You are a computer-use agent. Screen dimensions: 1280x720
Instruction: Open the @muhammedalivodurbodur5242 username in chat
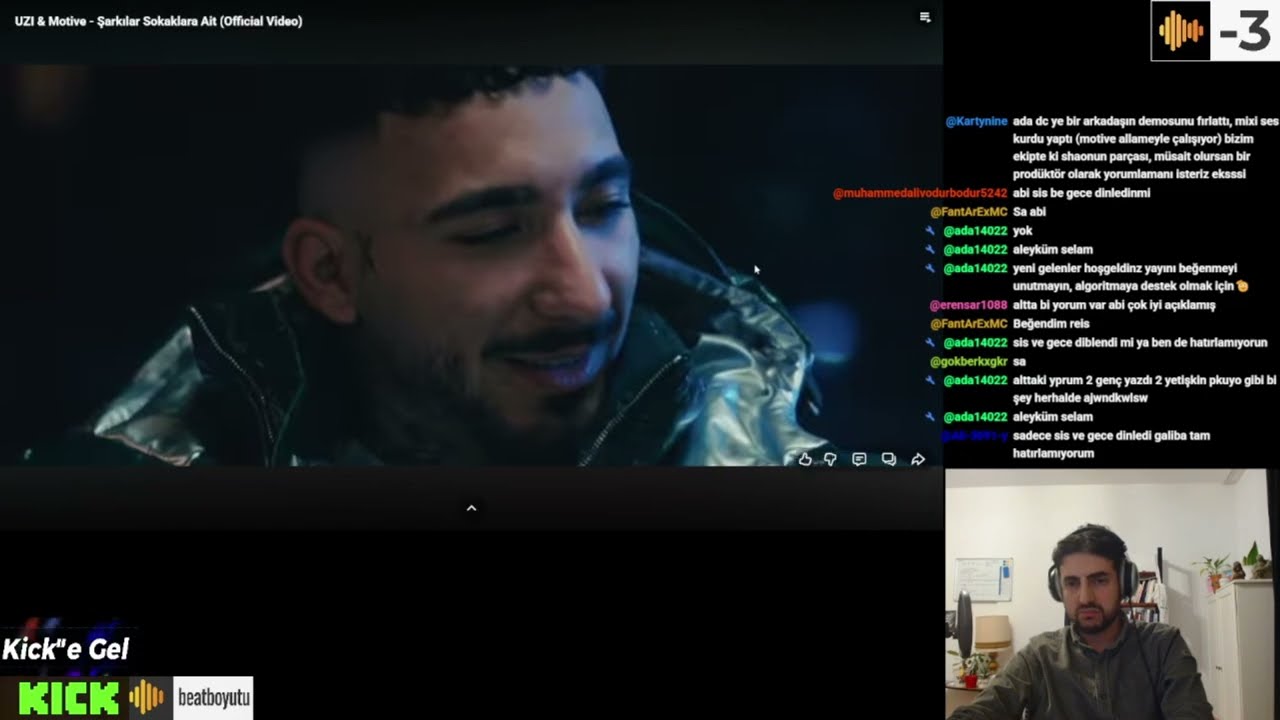pos(919,193)
